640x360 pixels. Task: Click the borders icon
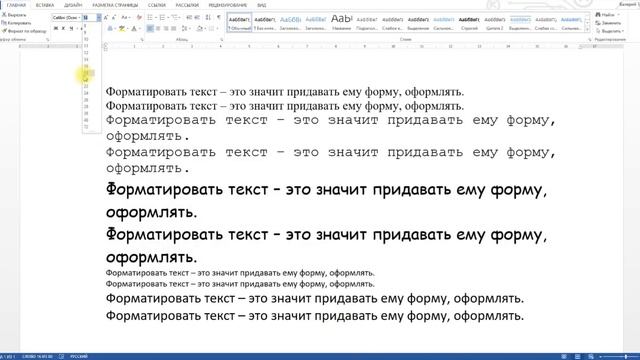click(x=211, y=29)
